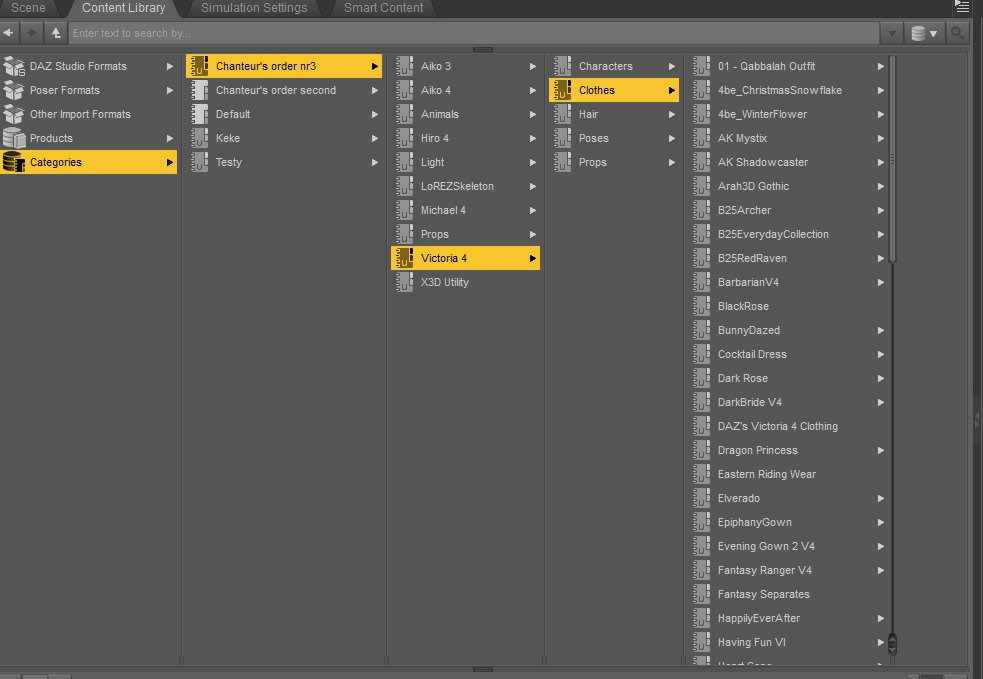
Task: Select the Arah3D Gothic item
Action: tap(788, 186)
